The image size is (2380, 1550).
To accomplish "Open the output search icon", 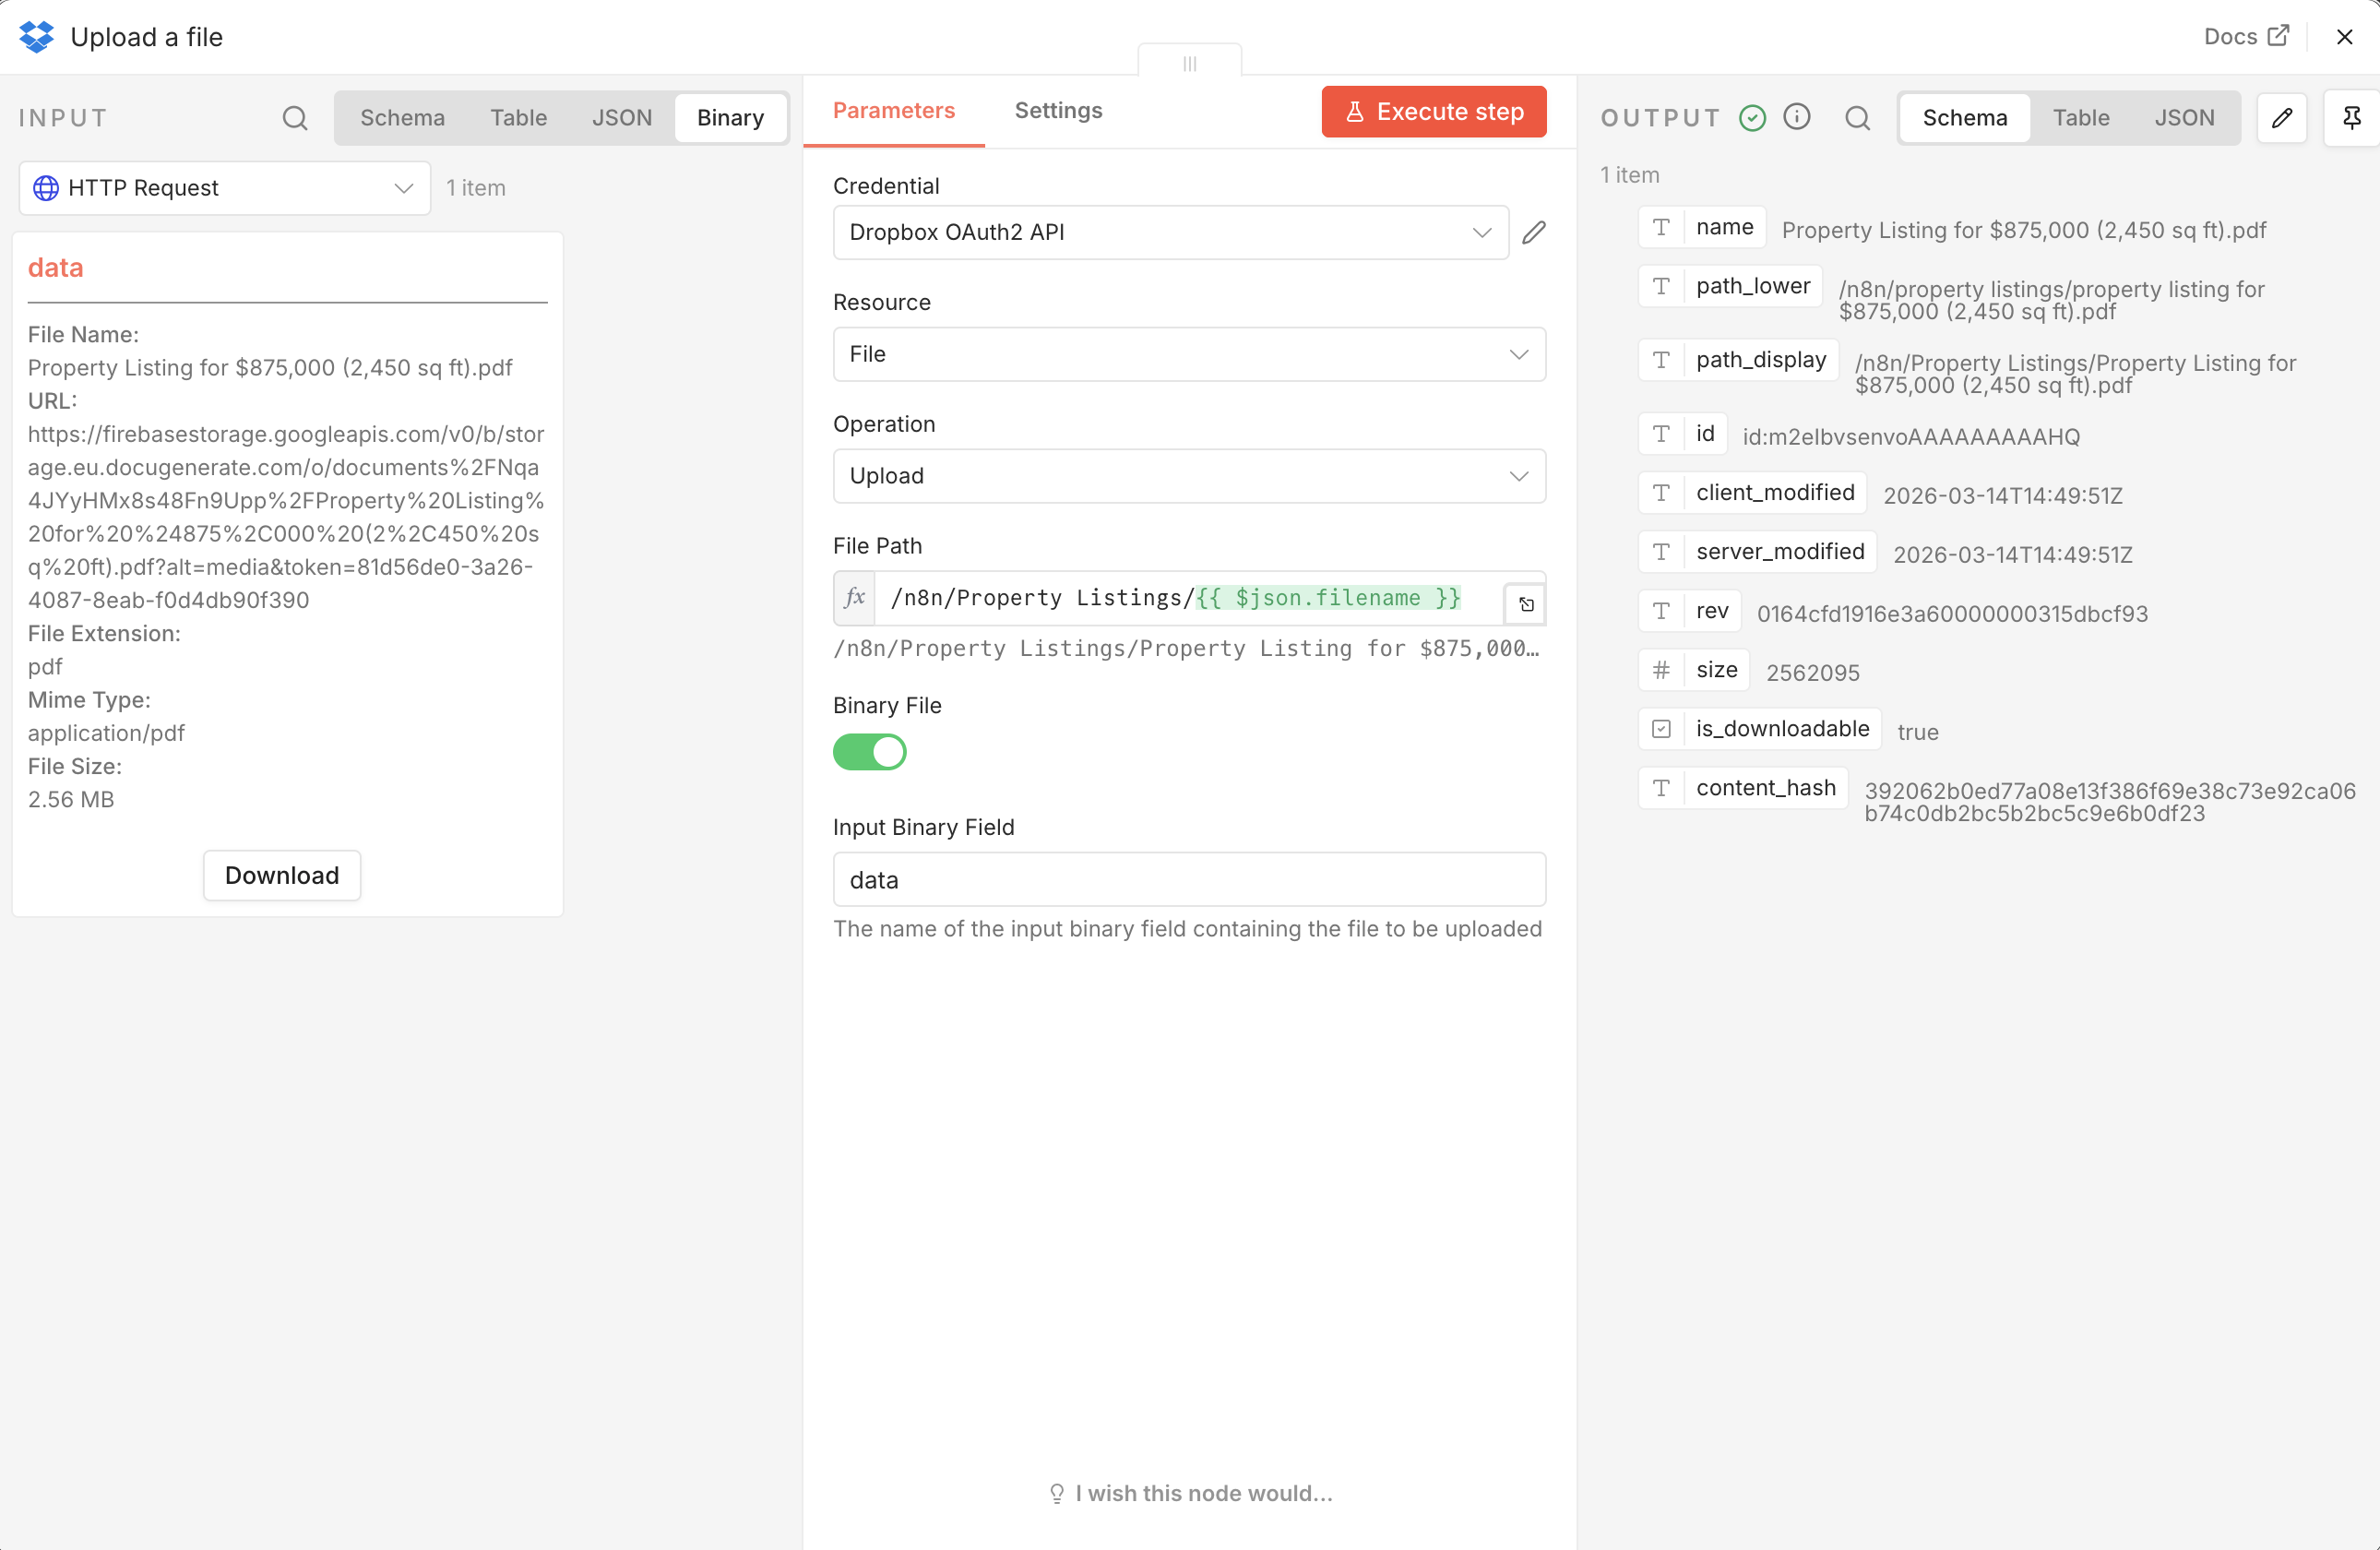I will pos(1857,117).
